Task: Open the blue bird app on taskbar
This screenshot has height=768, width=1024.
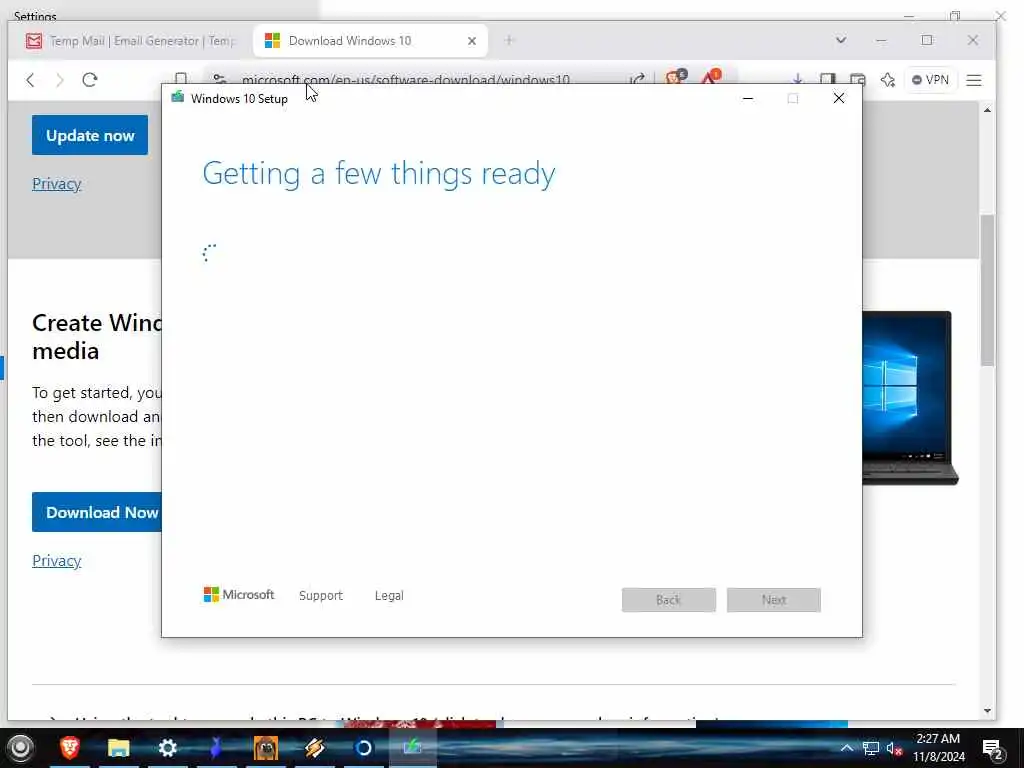Action: (x=216, y=748)
